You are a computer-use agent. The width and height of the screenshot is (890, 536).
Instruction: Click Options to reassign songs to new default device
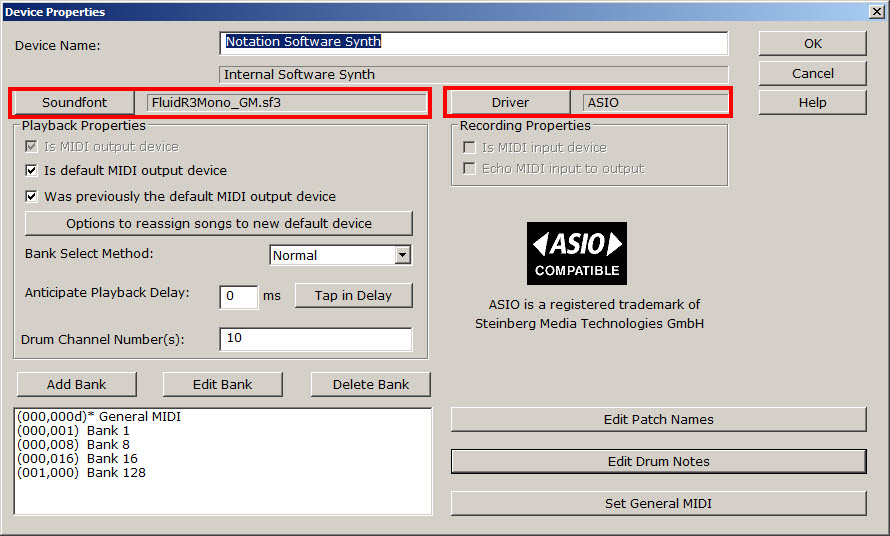[x=219, y=223]
